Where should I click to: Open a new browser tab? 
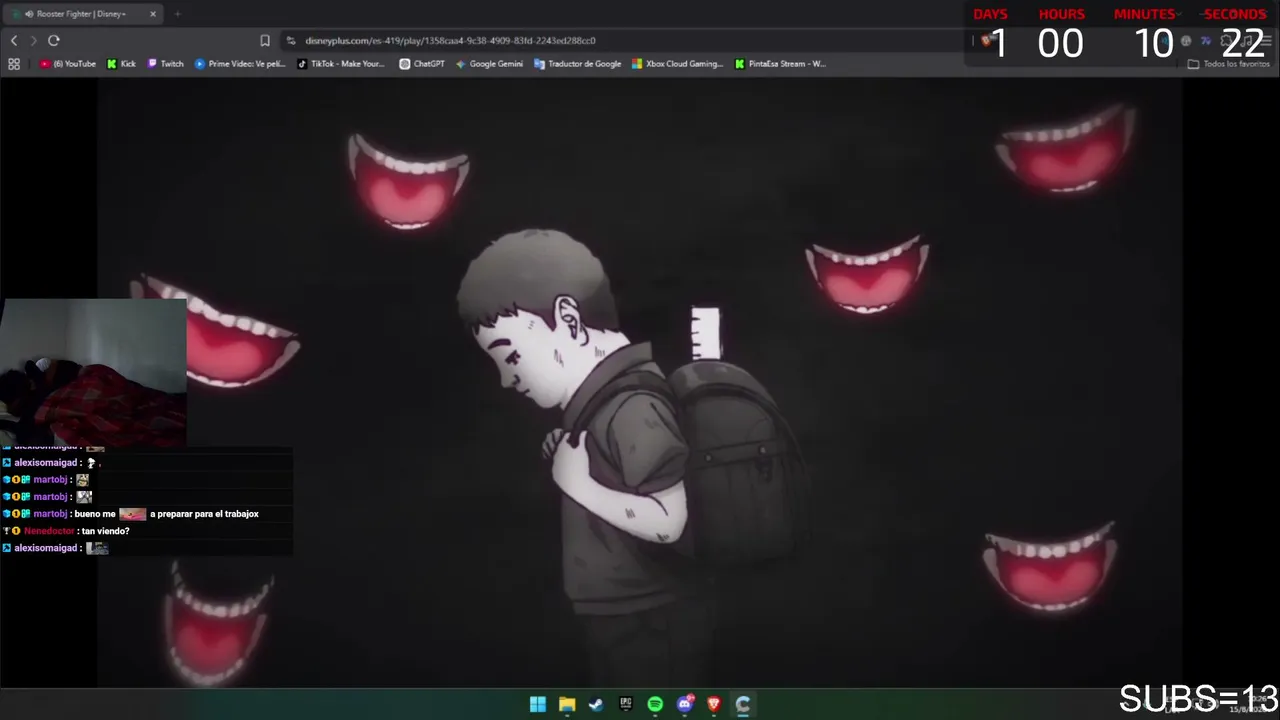[177, 14]
